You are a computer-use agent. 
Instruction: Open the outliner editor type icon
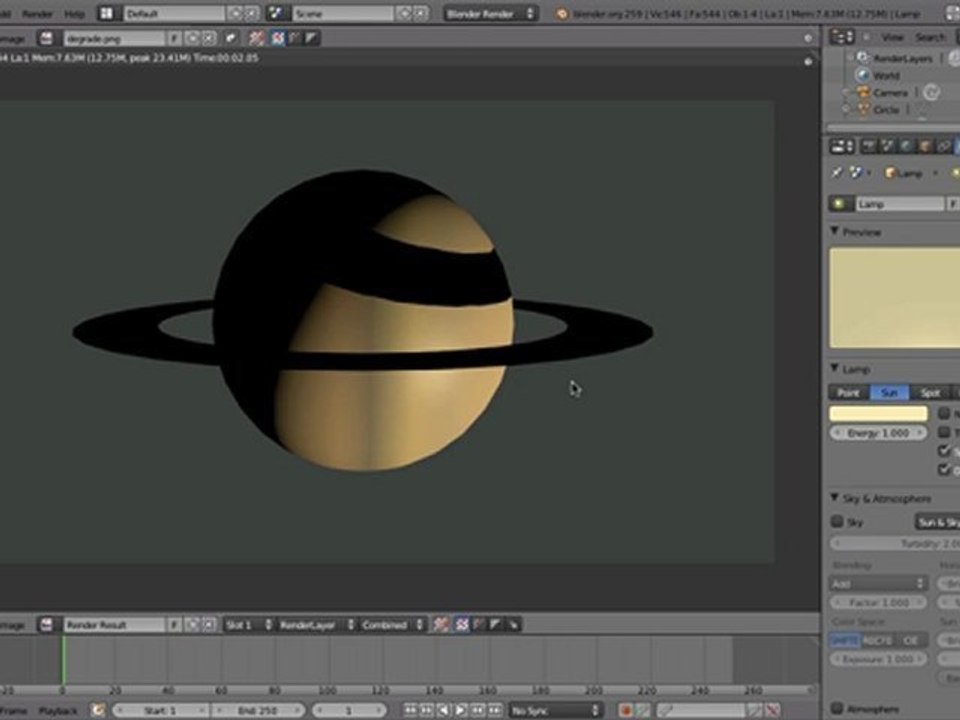[842, 37]
